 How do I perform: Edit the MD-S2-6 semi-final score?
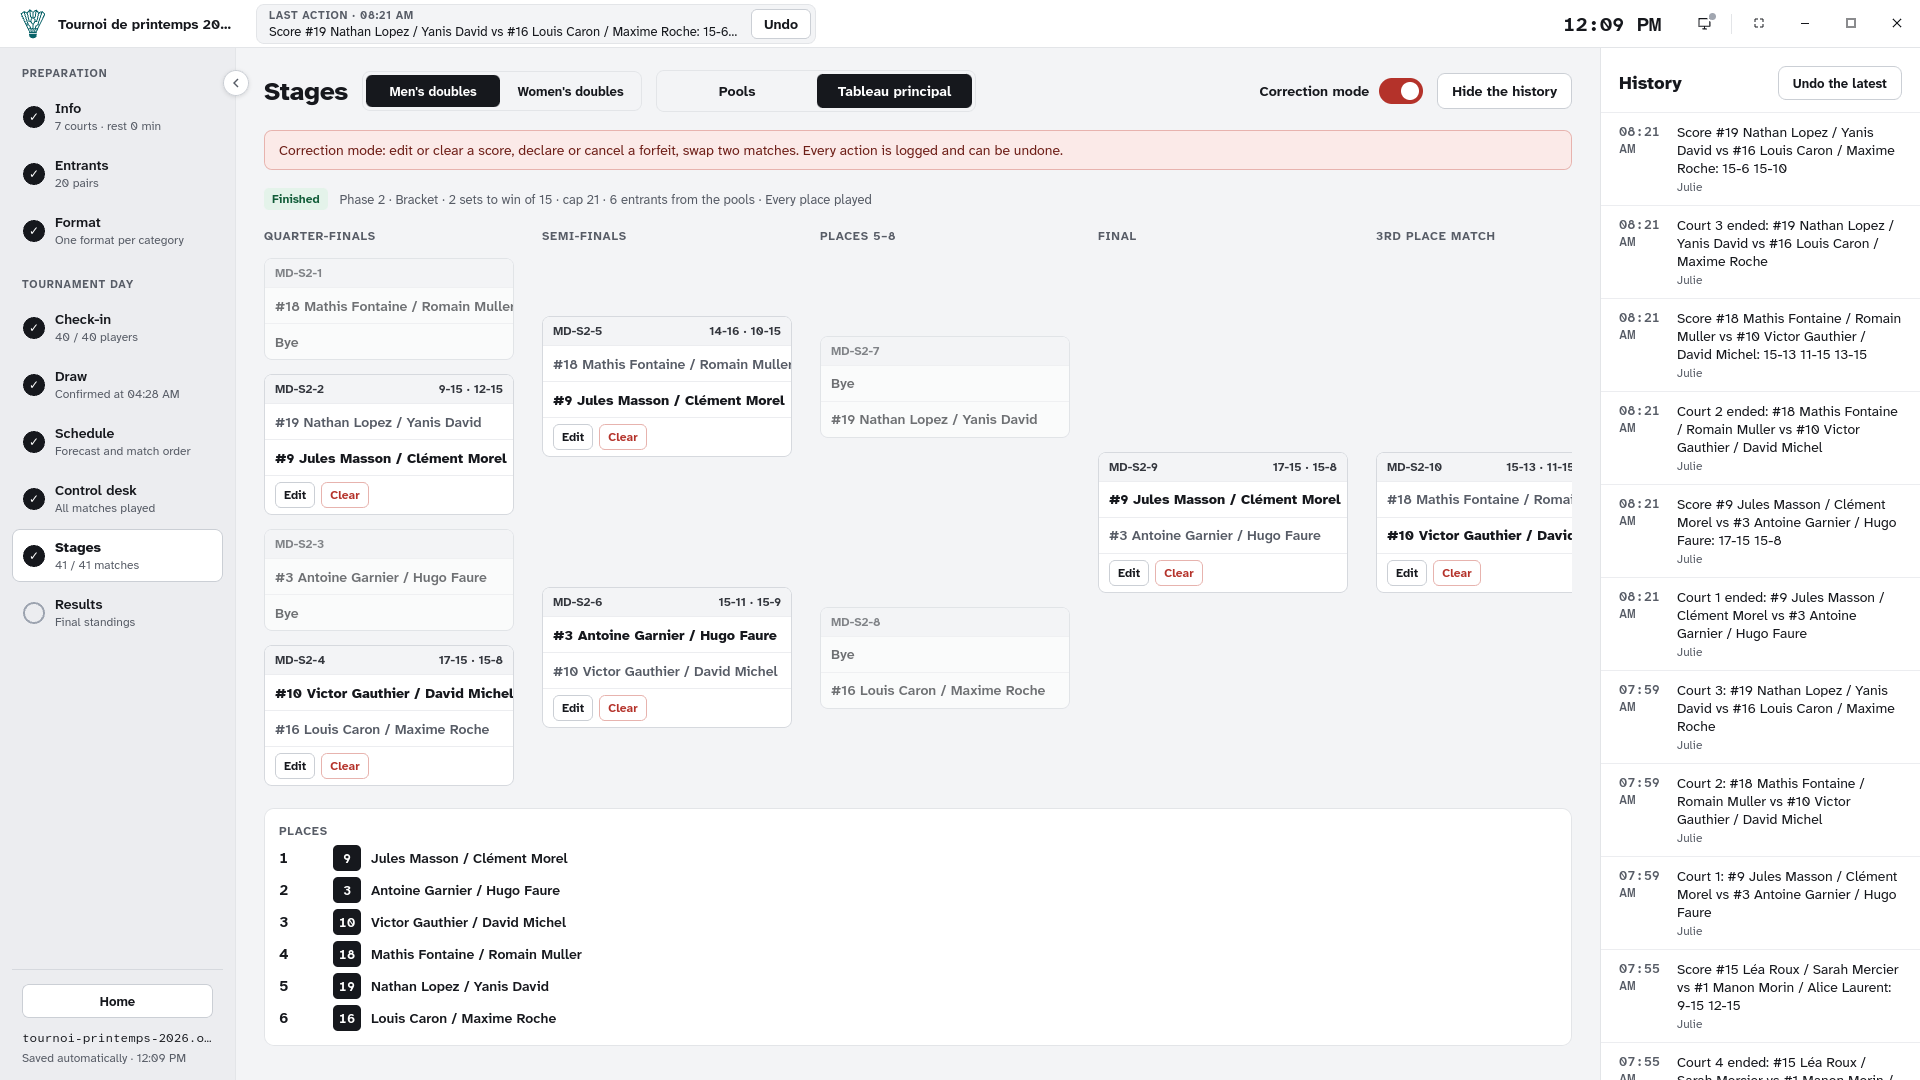tap(573, 708)
